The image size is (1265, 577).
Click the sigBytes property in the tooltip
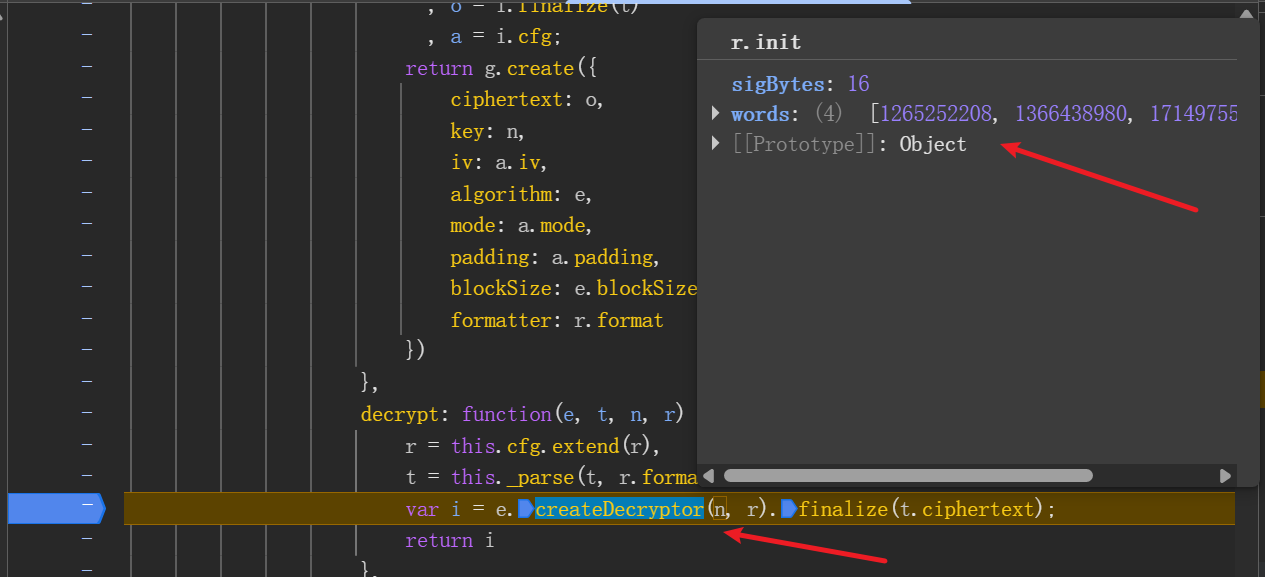pos(778,83)
